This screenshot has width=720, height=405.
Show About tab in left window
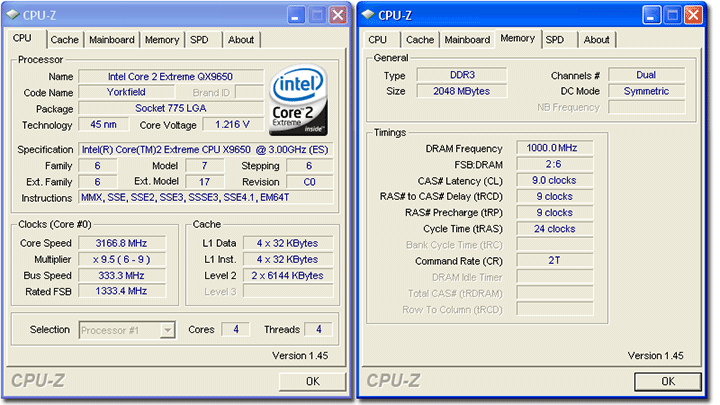241,40
